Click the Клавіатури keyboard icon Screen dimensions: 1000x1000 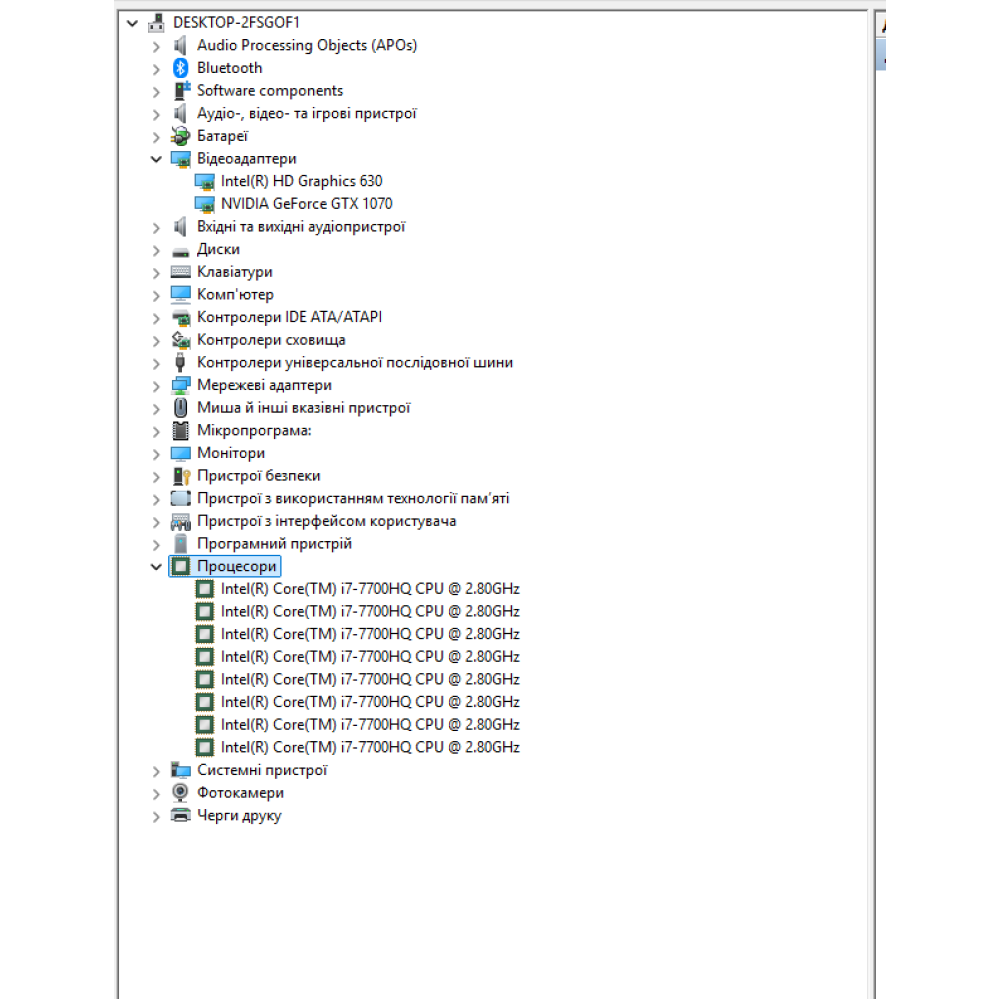click(180, 272)
